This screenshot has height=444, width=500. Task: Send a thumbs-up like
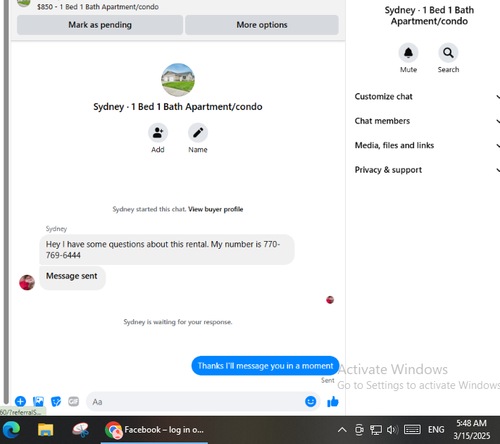point(333,402)
